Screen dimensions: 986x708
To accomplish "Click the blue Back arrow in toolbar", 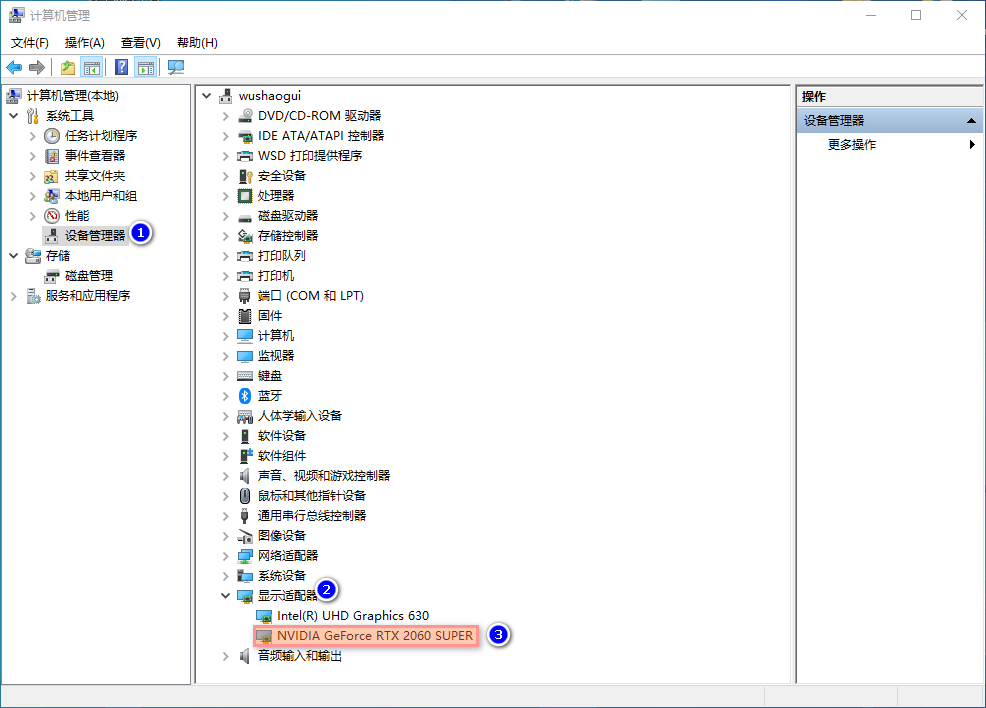I will [14, 67].
